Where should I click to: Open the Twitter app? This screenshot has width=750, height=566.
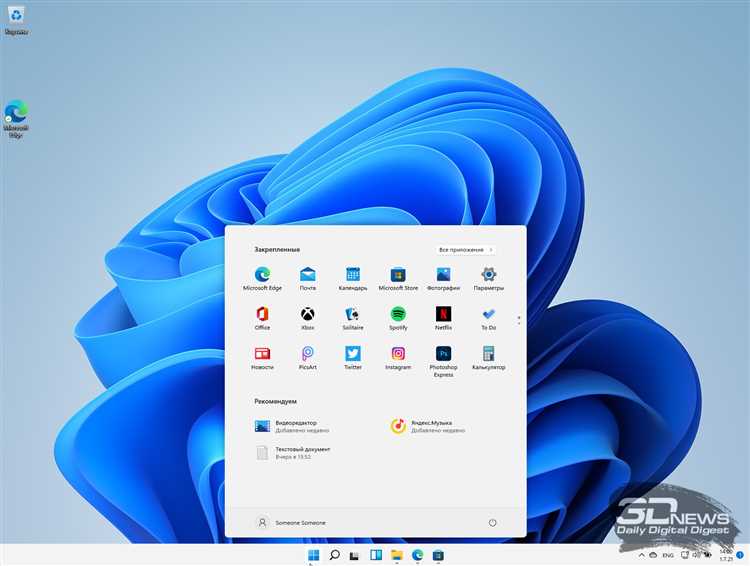pyautogui.click(x=353, y=358)
